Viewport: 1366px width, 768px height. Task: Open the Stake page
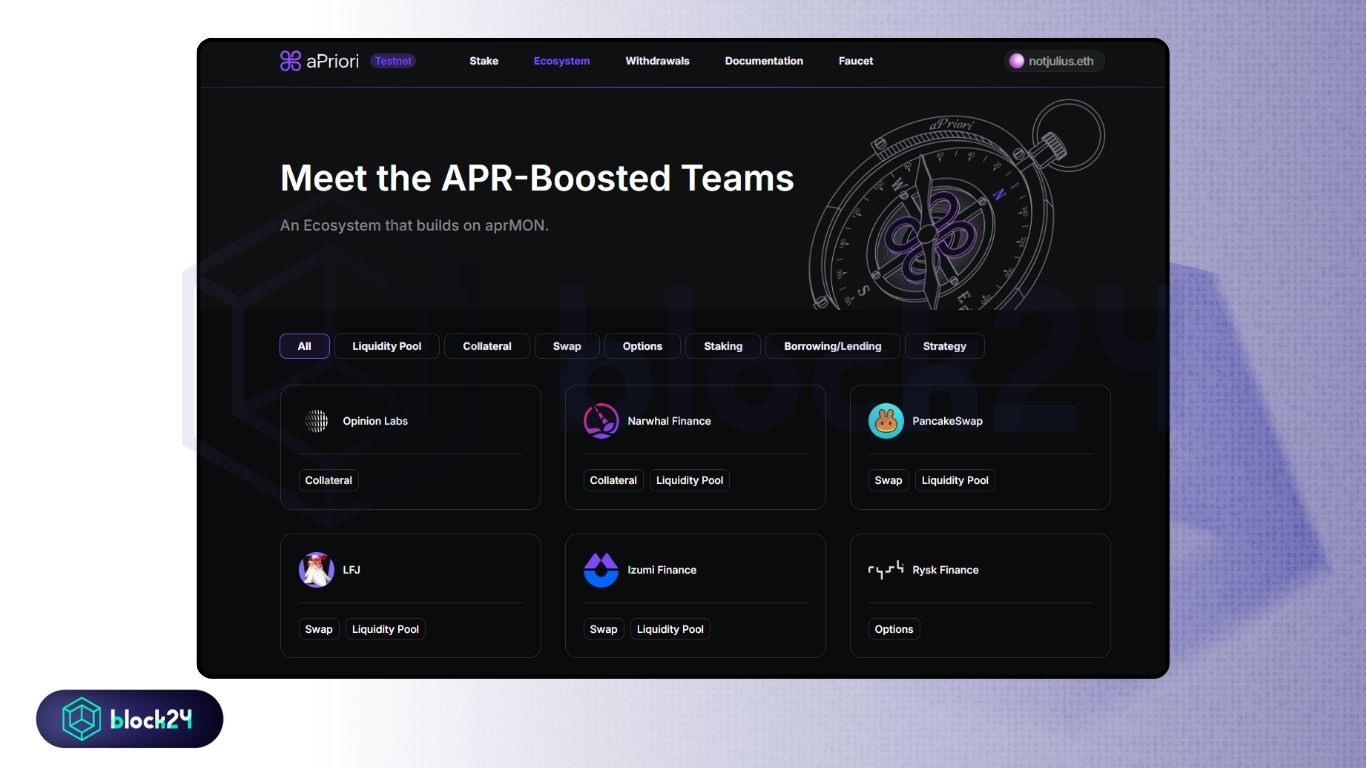(x=484, y=61)
